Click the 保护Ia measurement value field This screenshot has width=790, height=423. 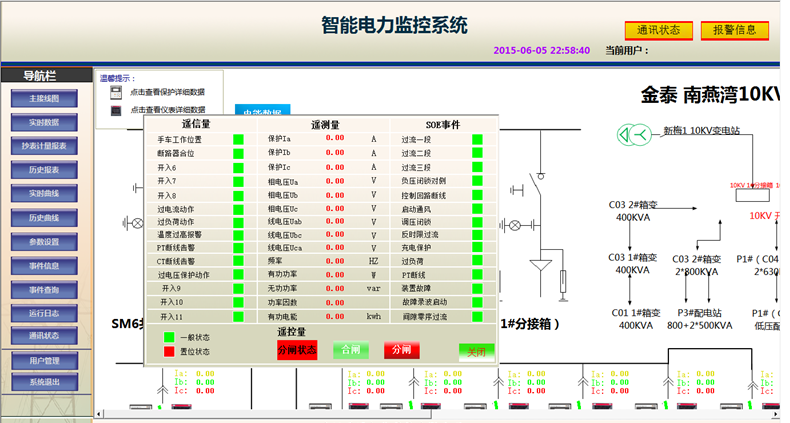pyautogui.click(x=335, y=140)
